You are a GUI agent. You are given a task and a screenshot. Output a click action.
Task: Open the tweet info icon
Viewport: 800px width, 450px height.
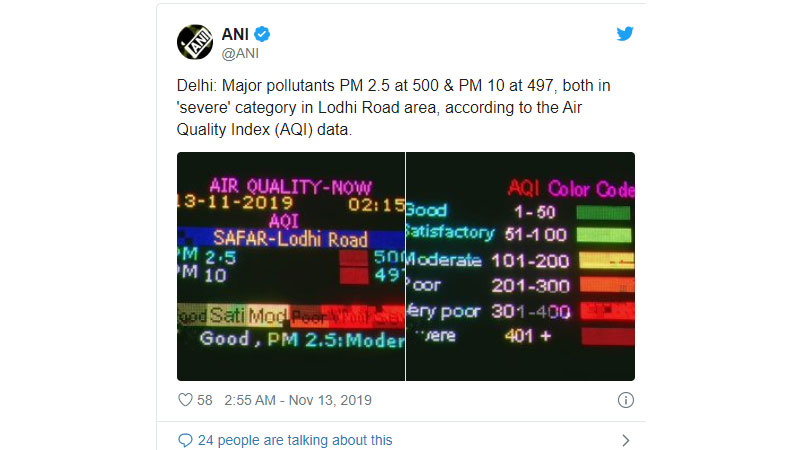click(626, 400)
